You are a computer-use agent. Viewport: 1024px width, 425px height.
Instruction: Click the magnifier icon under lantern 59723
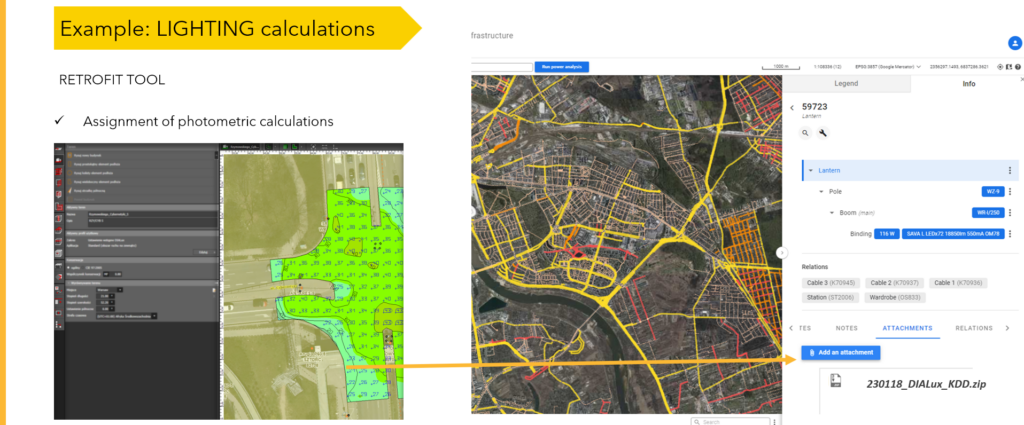click(806, 132)
